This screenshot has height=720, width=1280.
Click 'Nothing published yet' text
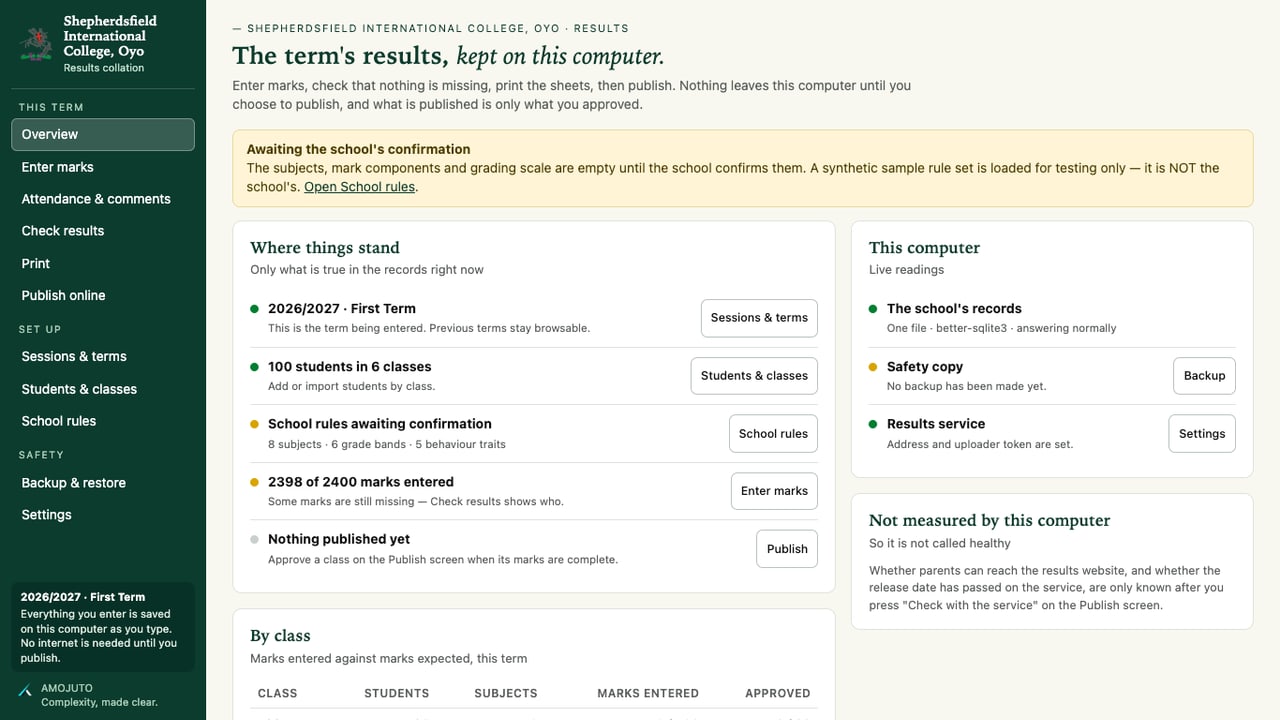[x=339, y=539]
